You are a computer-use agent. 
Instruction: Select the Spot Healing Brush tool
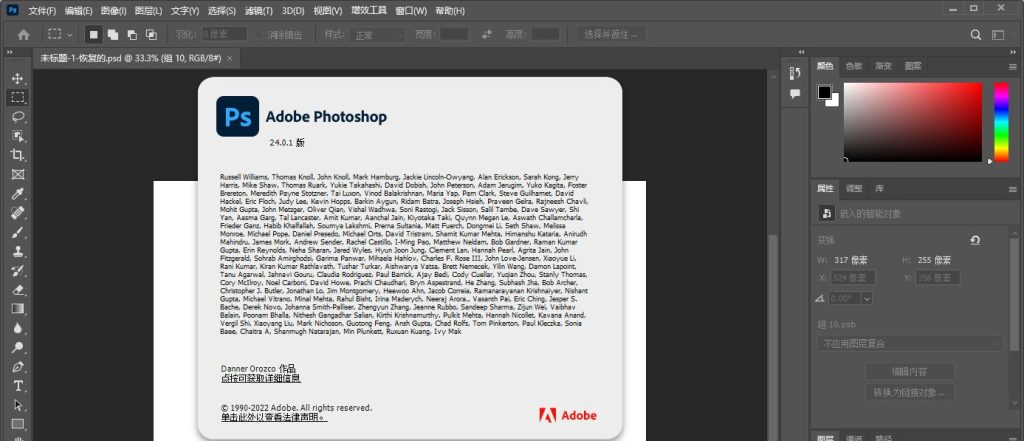click(x=18, y=212)
